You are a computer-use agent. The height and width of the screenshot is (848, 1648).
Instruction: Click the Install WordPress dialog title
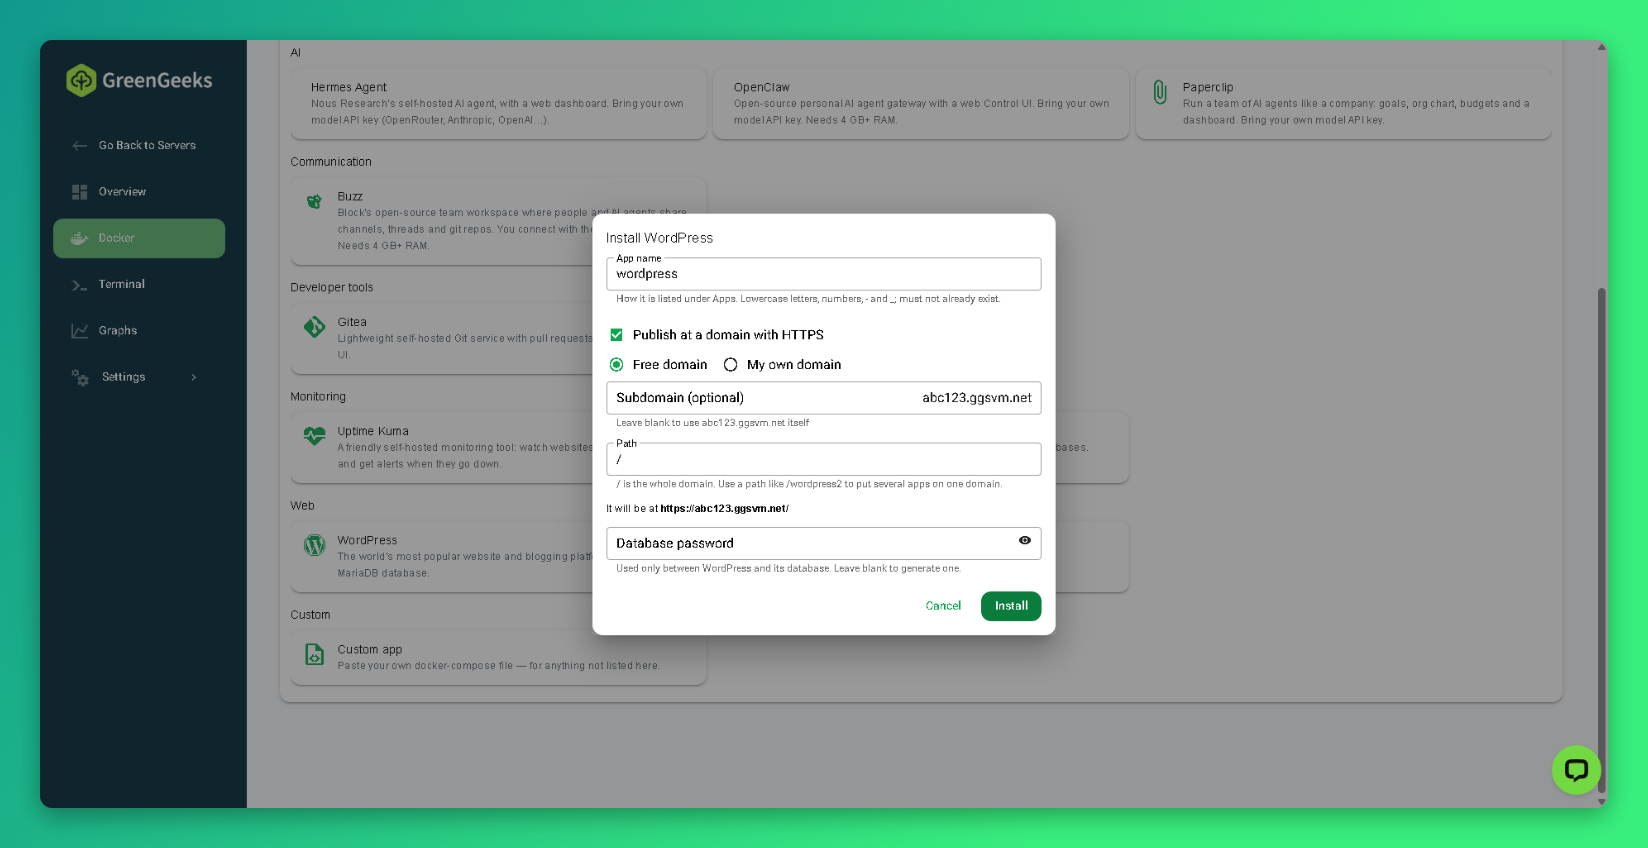pos(659,238)
